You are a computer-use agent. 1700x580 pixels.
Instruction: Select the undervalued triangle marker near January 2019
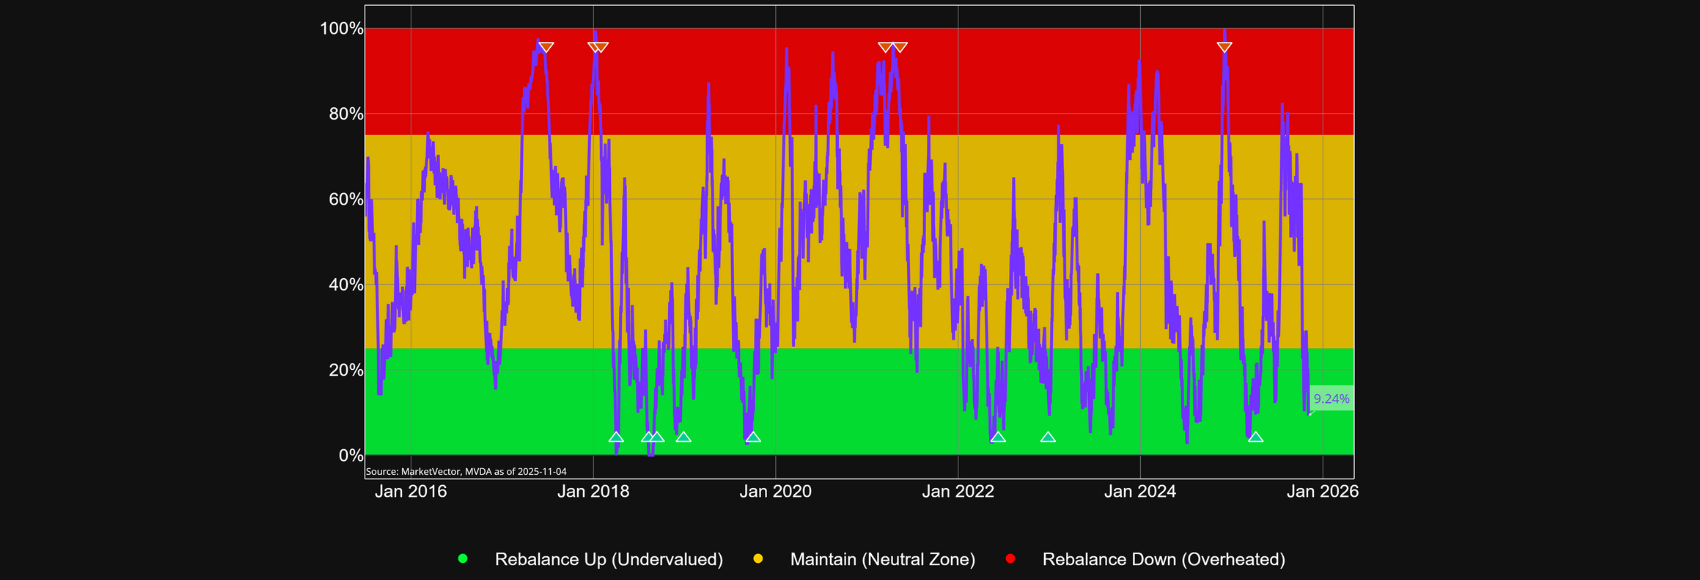point(683,437)
